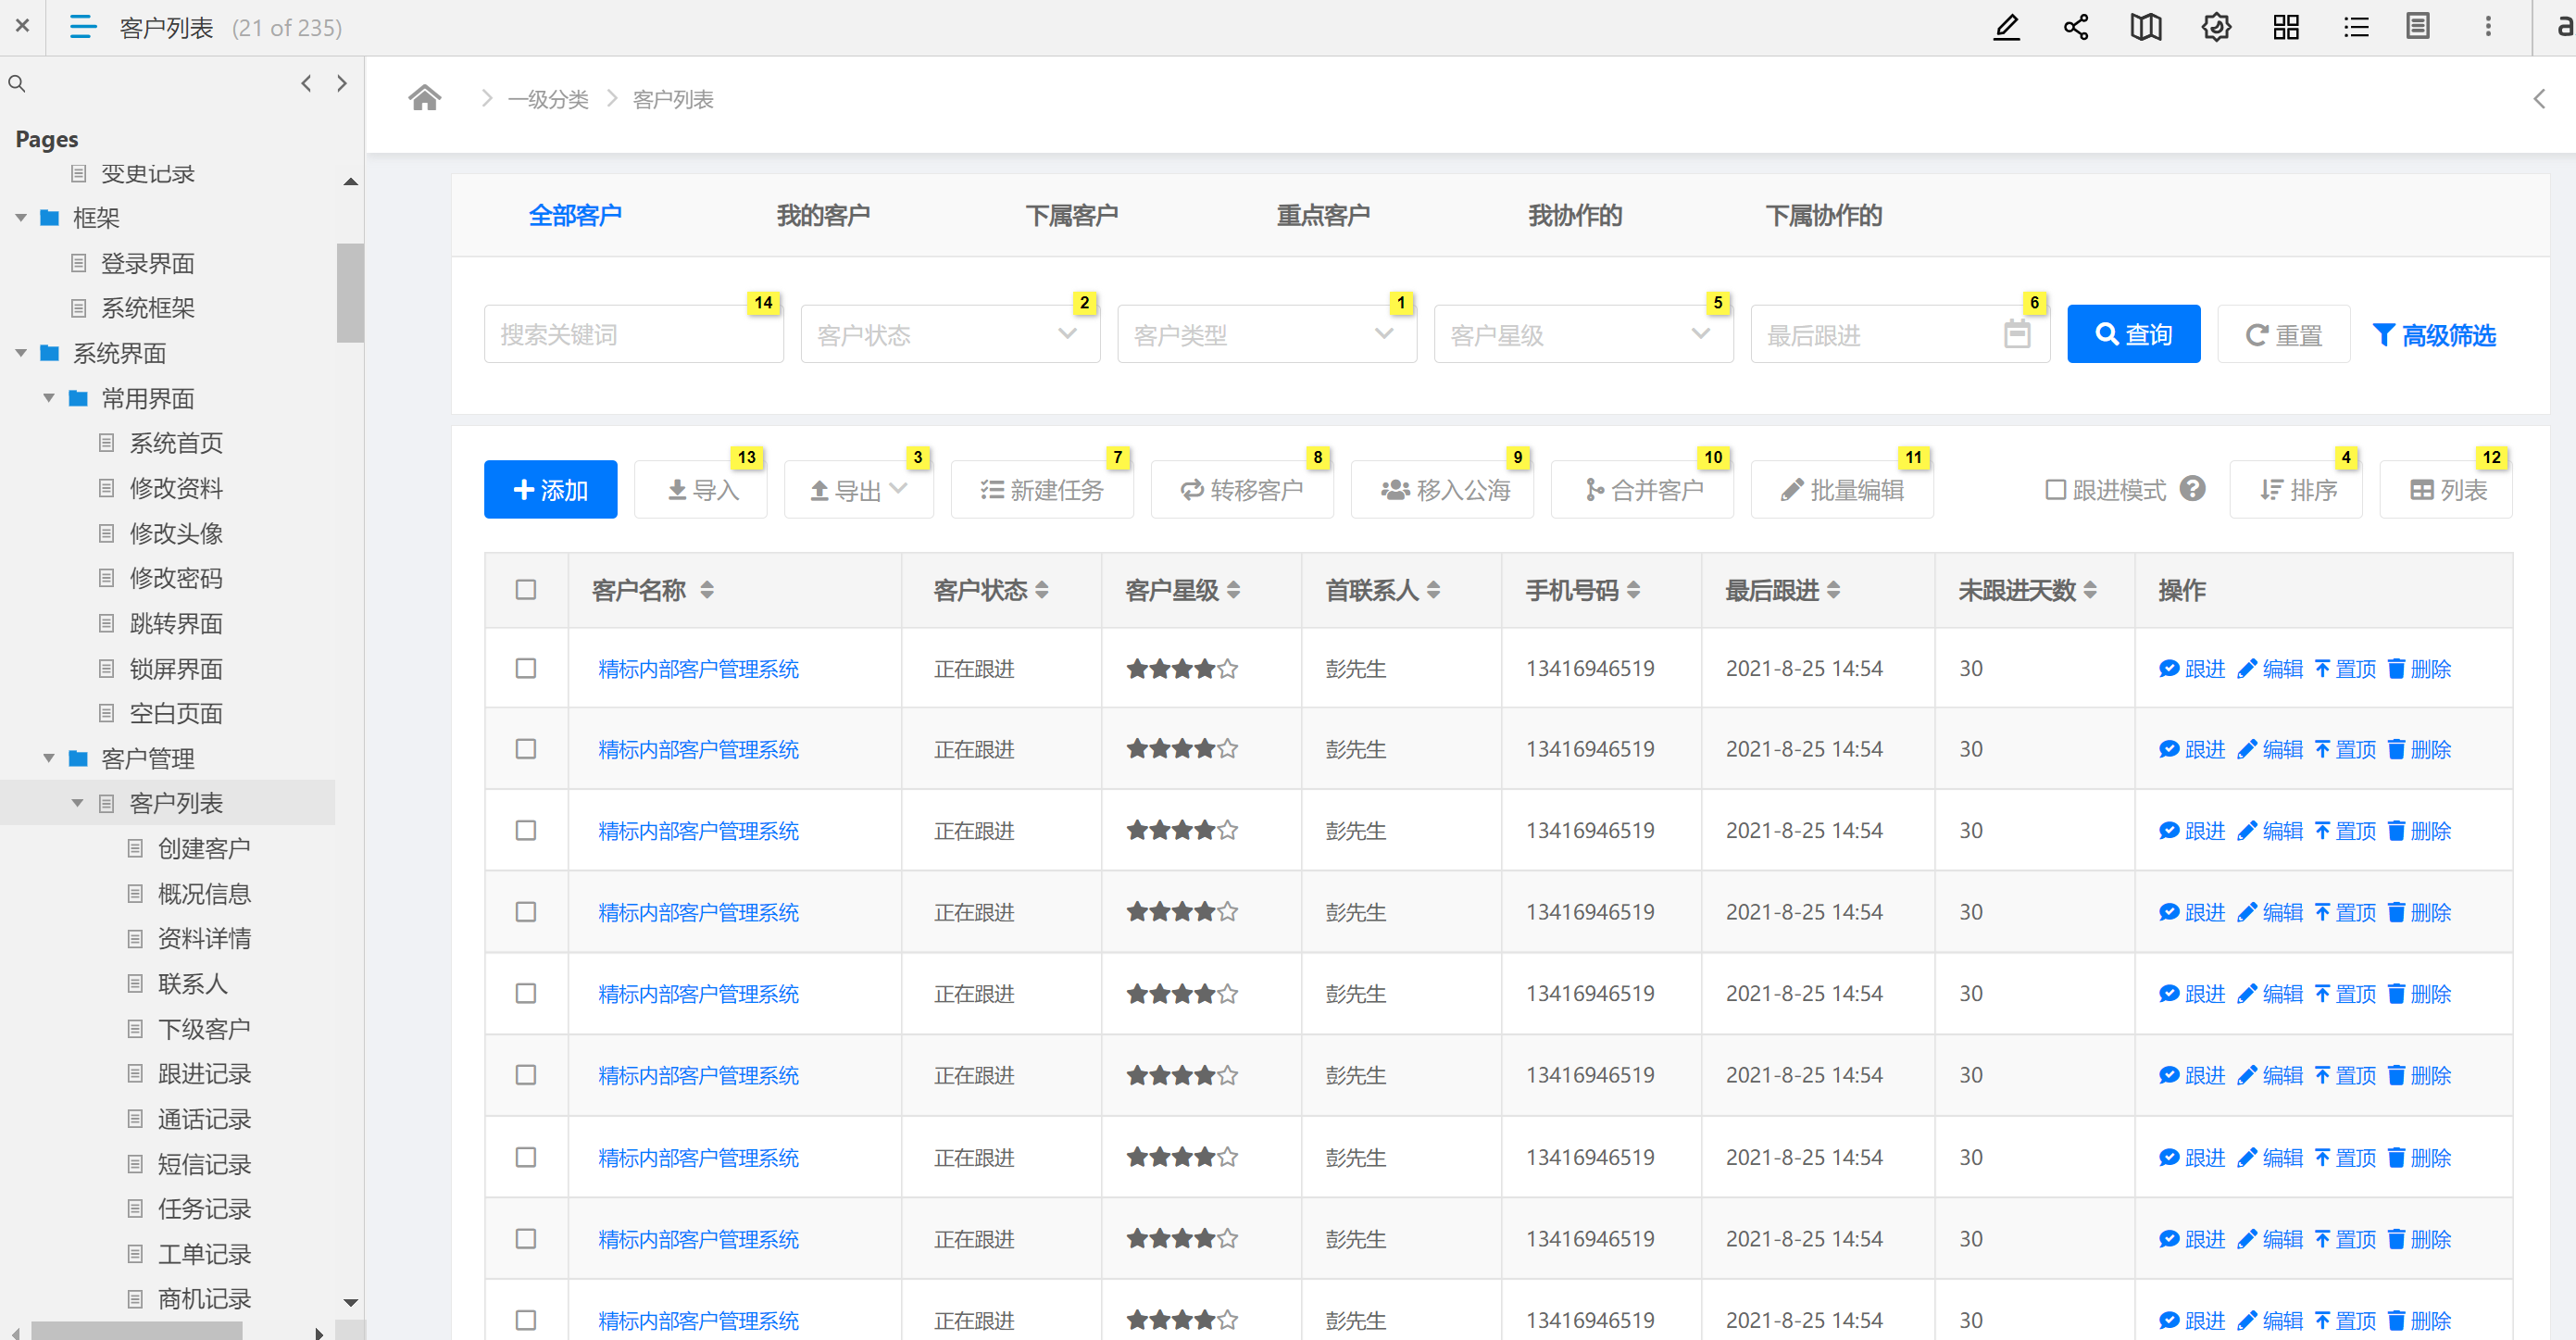Sort by 未跟进天数 column arrows
The height and width of the screenshot is (1340, 2576).
2090,590
